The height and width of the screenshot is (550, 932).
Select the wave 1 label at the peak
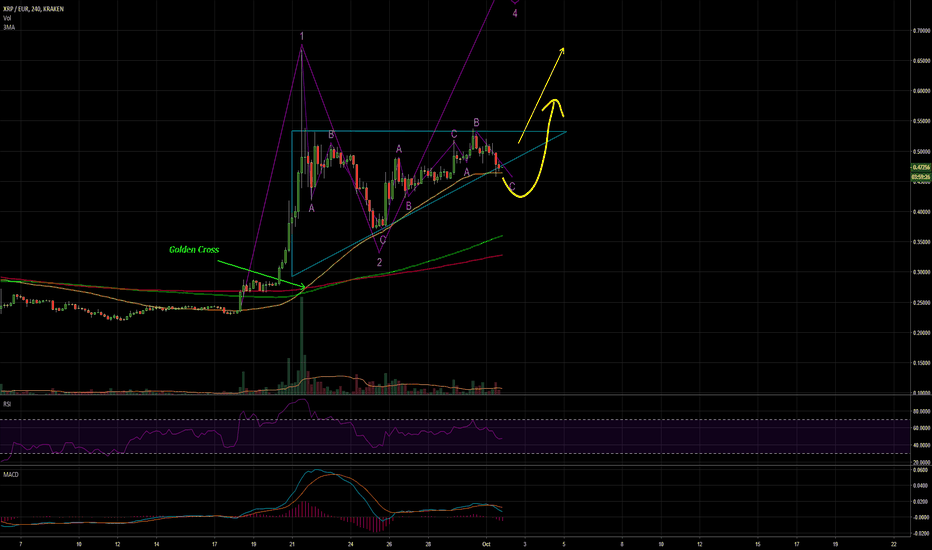(x=302, y=36)
